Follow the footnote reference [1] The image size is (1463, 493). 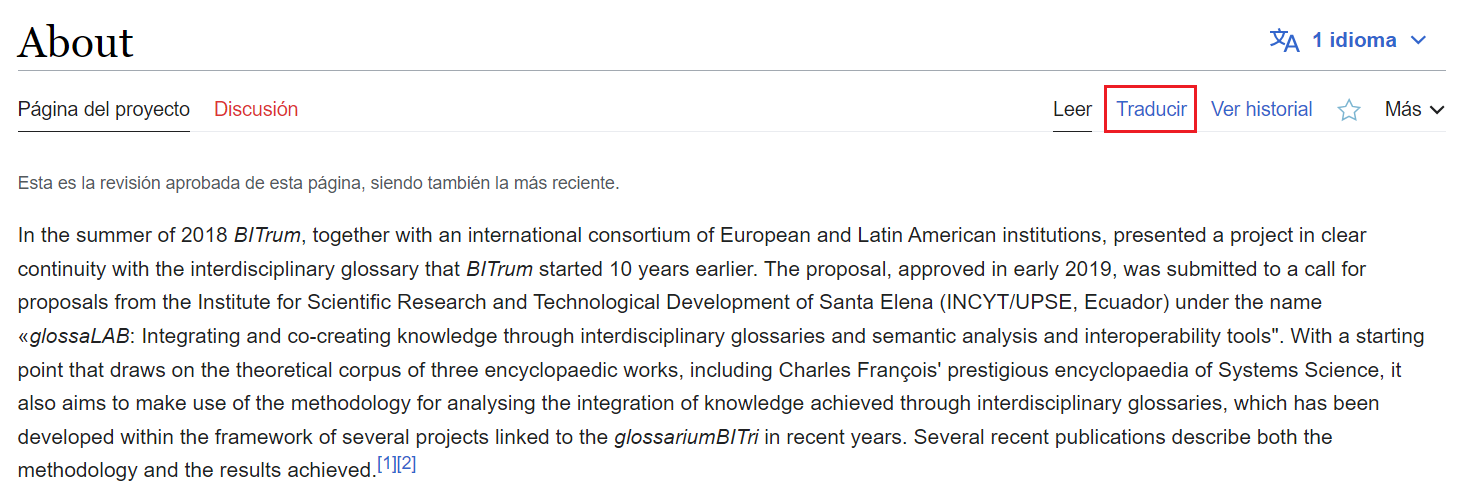coord(387,465)
